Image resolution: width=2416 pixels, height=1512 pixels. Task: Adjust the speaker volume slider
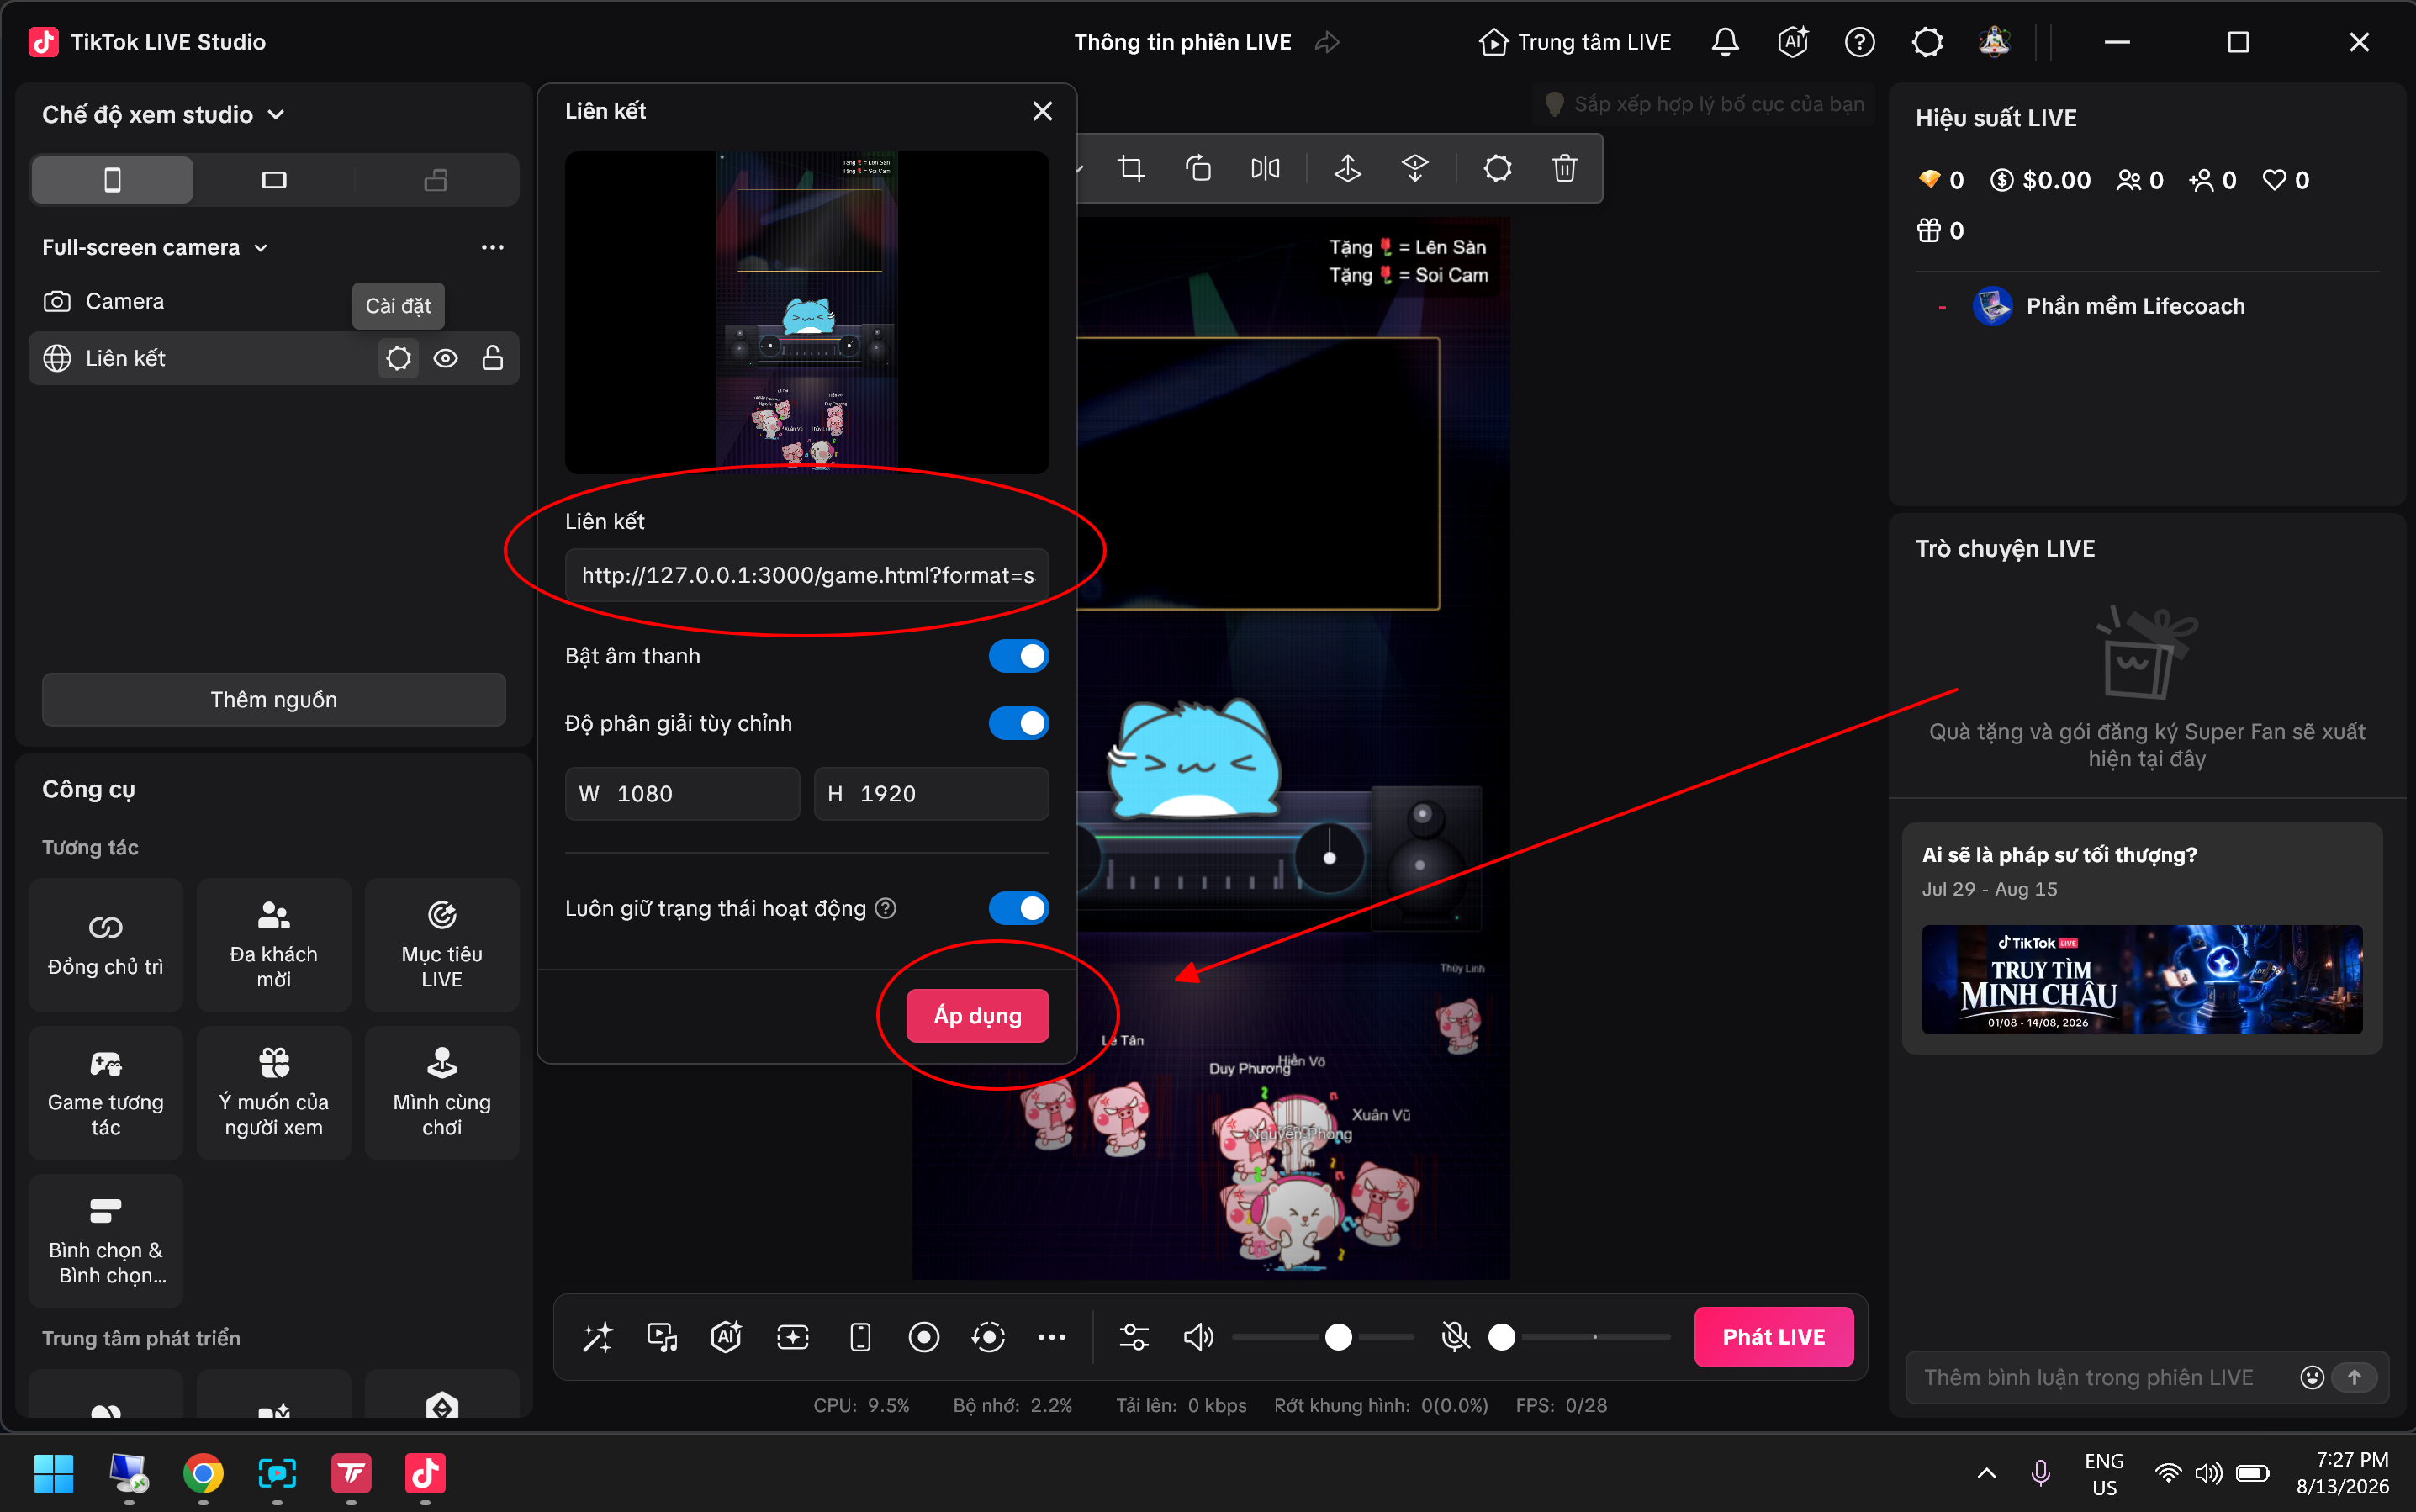click(1323, 1337)
